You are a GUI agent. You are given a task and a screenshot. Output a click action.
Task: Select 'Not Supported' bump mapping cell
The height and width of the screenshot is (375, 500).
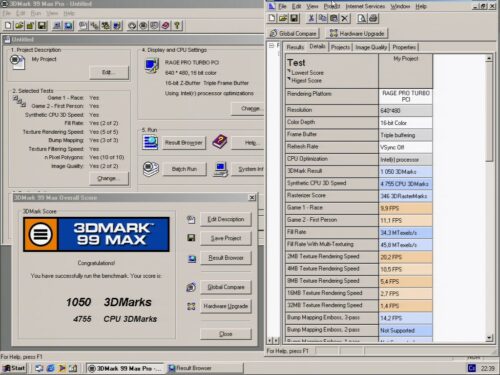406,331
